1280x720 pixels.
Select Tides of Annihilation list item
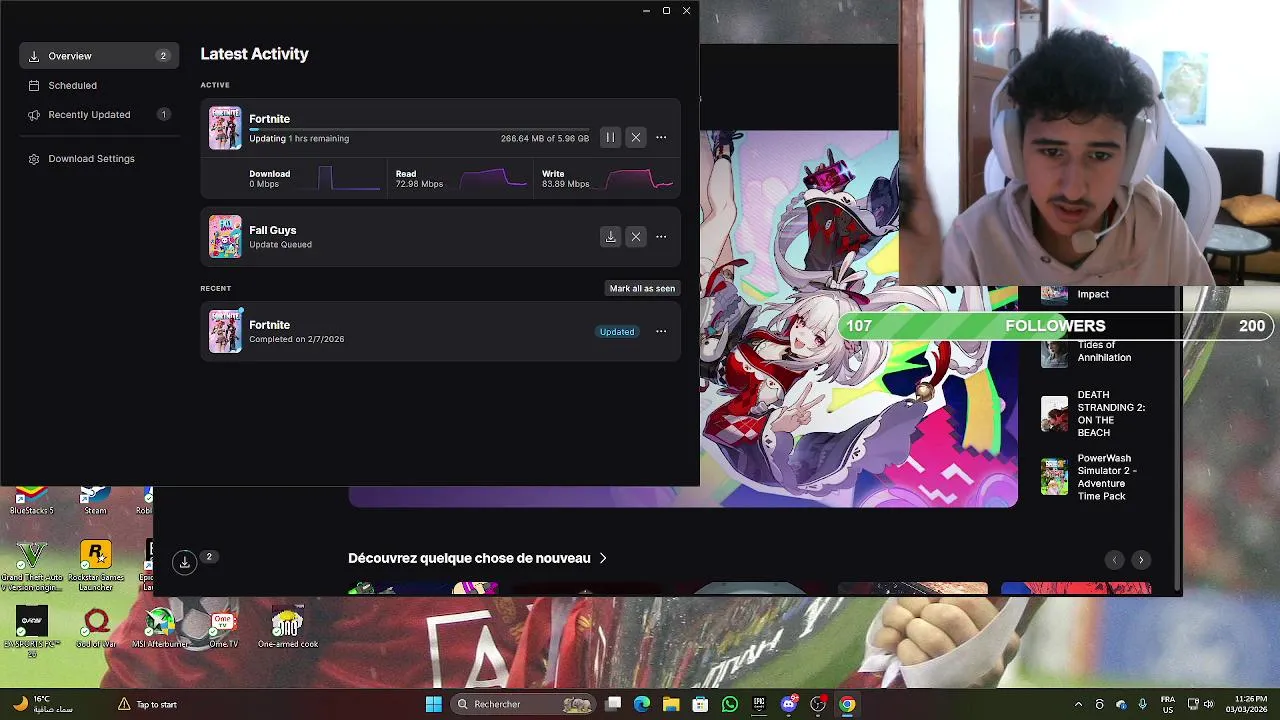[x=1094, y=351]
